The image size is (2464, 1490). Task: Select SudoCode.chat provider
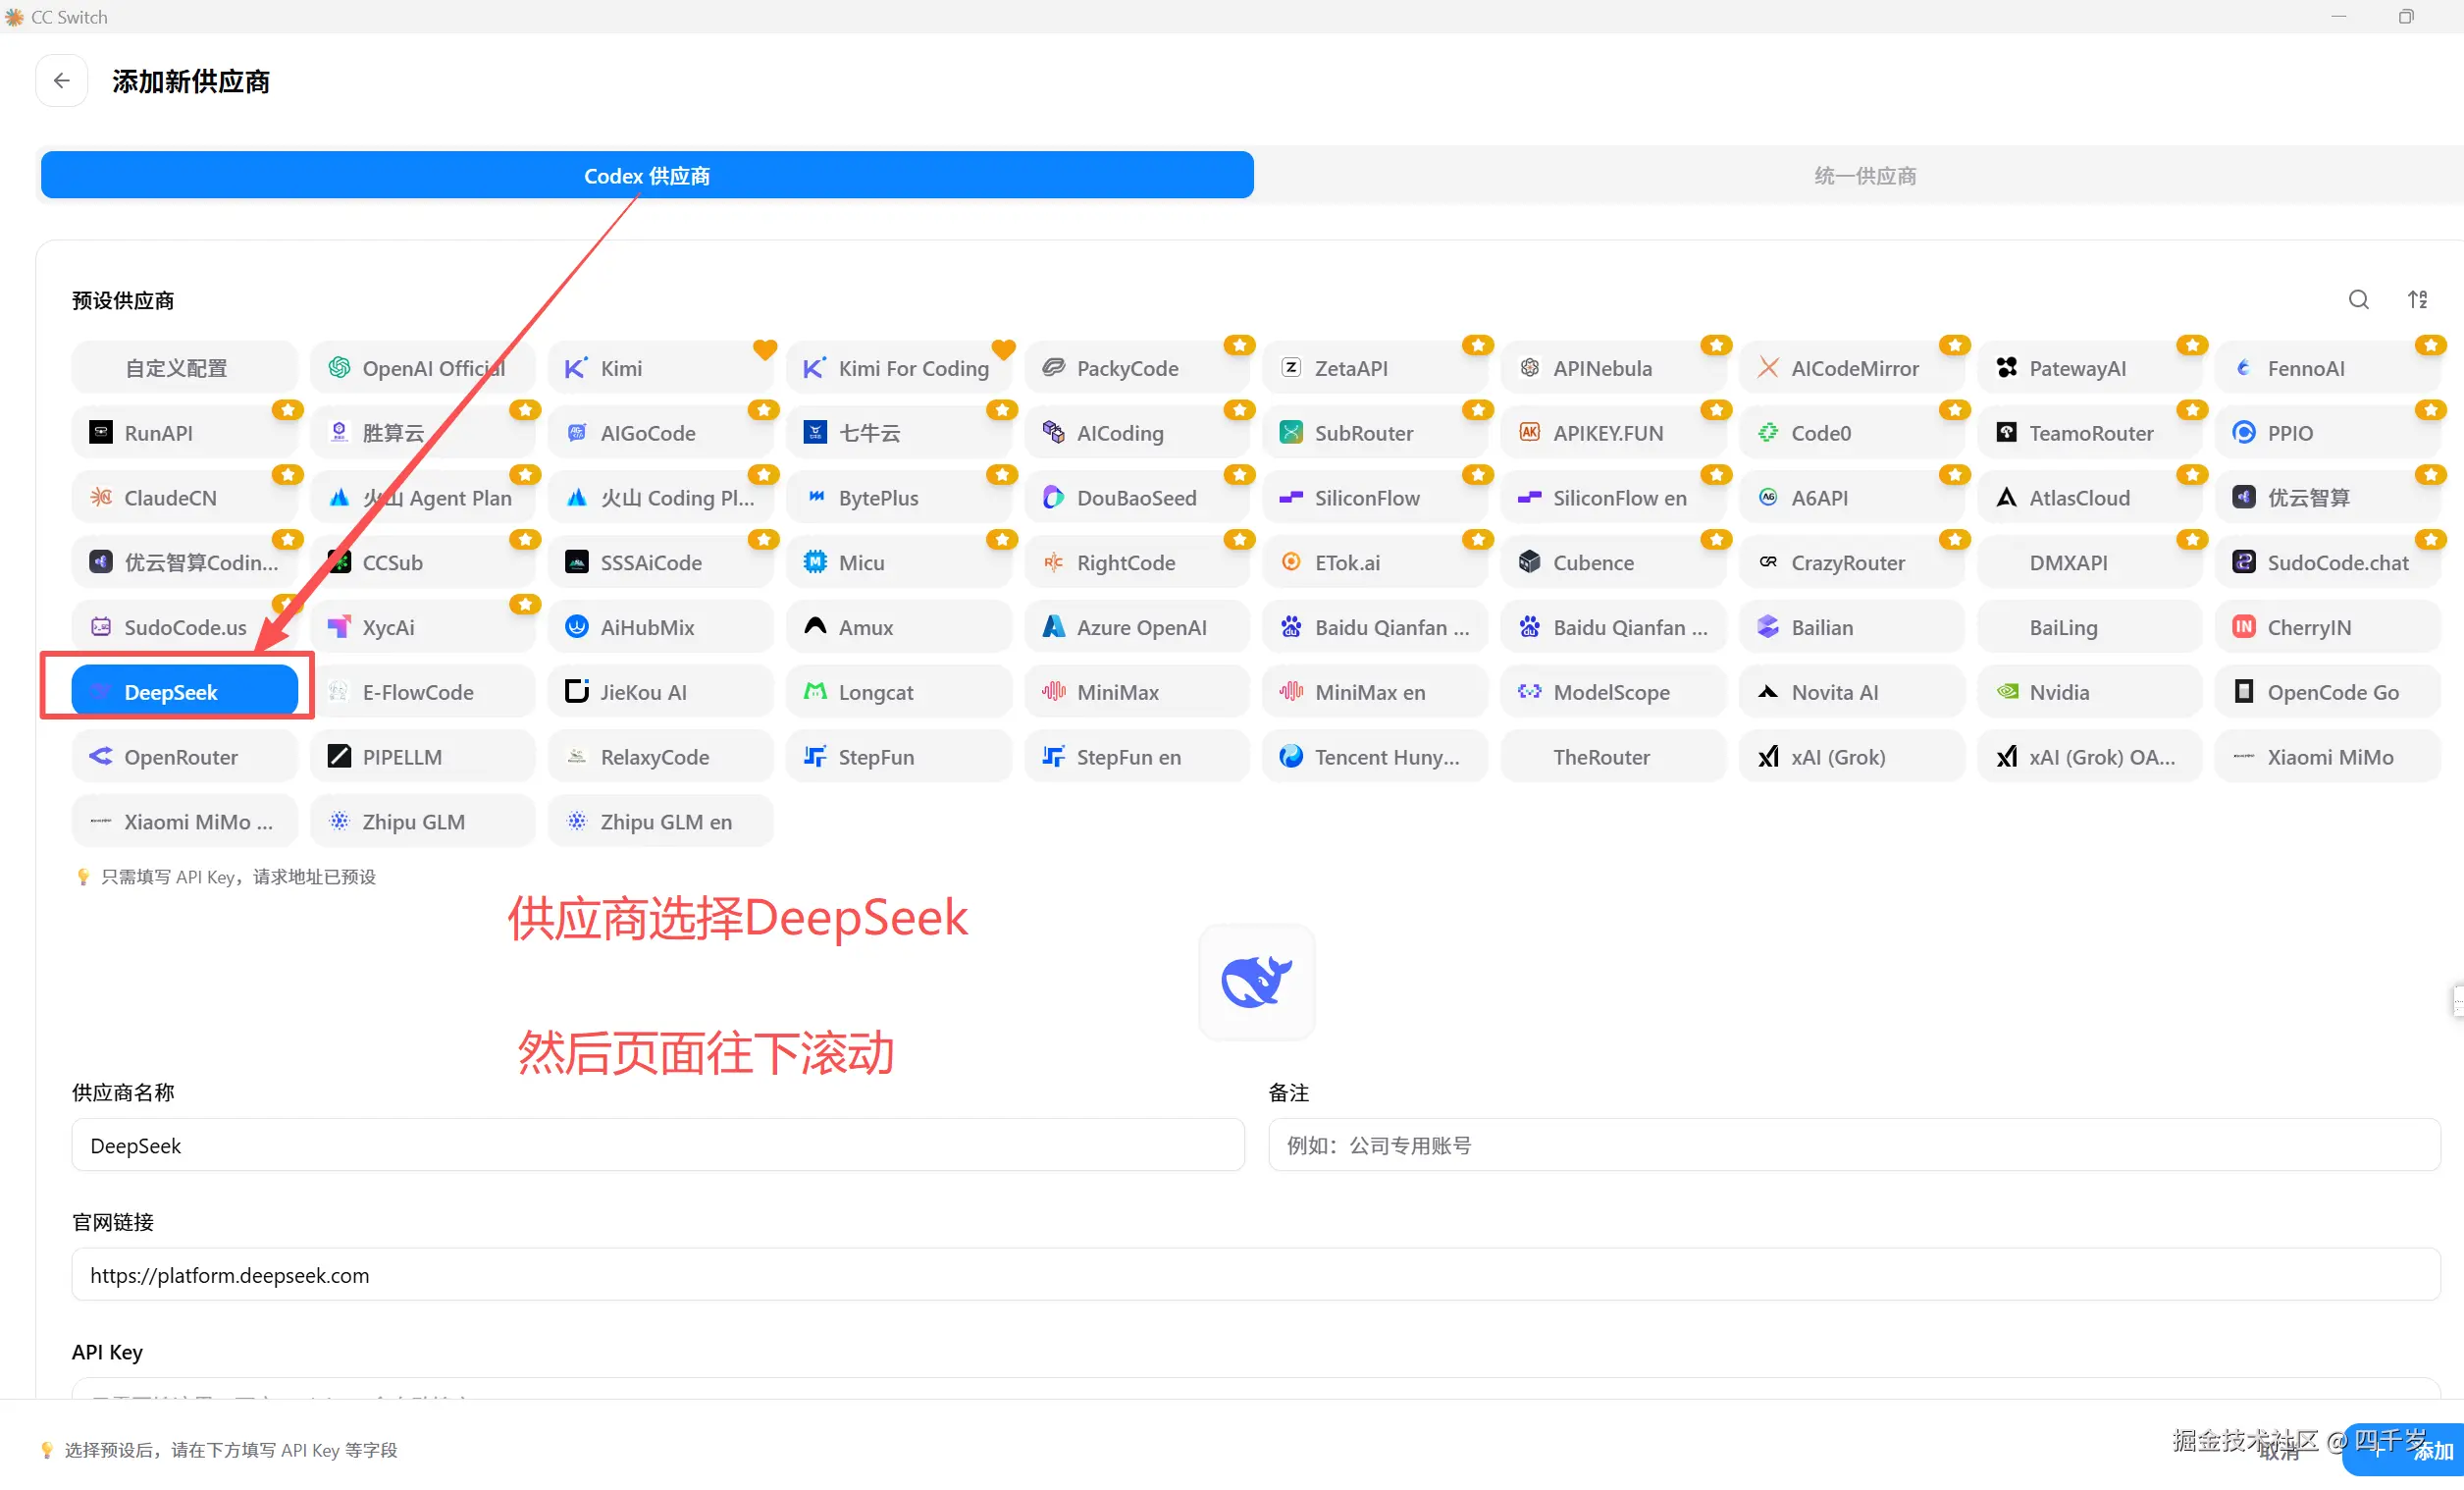[x=2327, y=563]
